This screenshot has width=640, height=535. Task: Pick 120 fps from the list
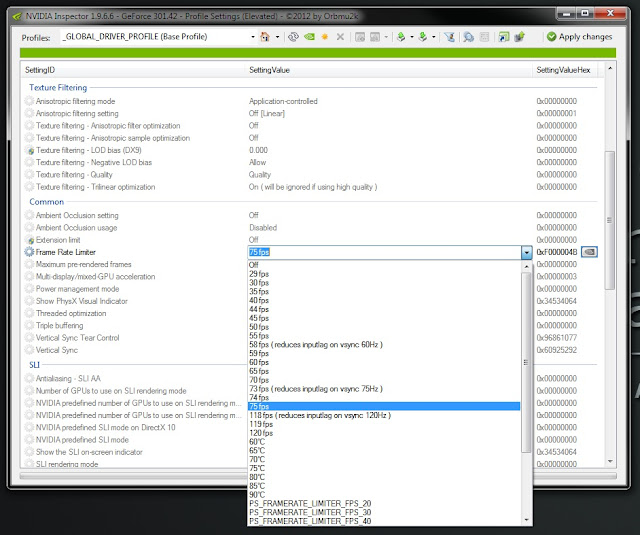click(x=384, y=433)
